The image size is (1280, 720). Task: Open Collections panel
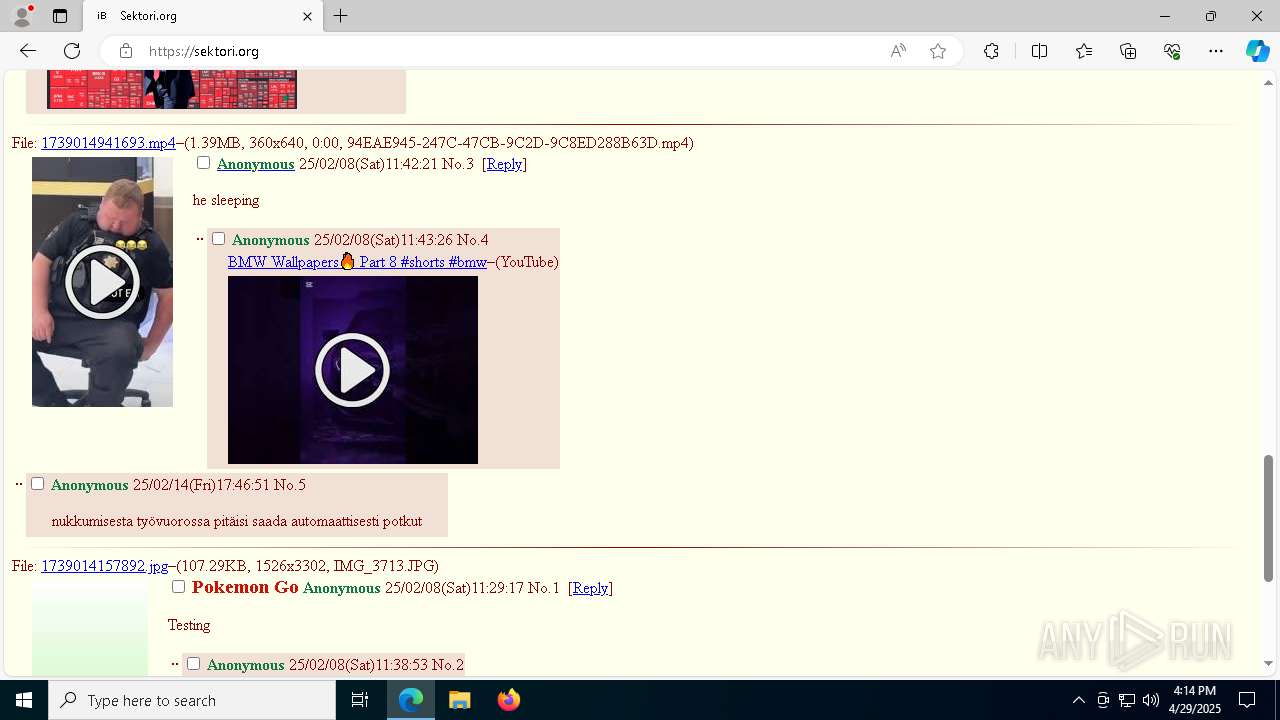pyautogui.click(x=1128, y=51)
